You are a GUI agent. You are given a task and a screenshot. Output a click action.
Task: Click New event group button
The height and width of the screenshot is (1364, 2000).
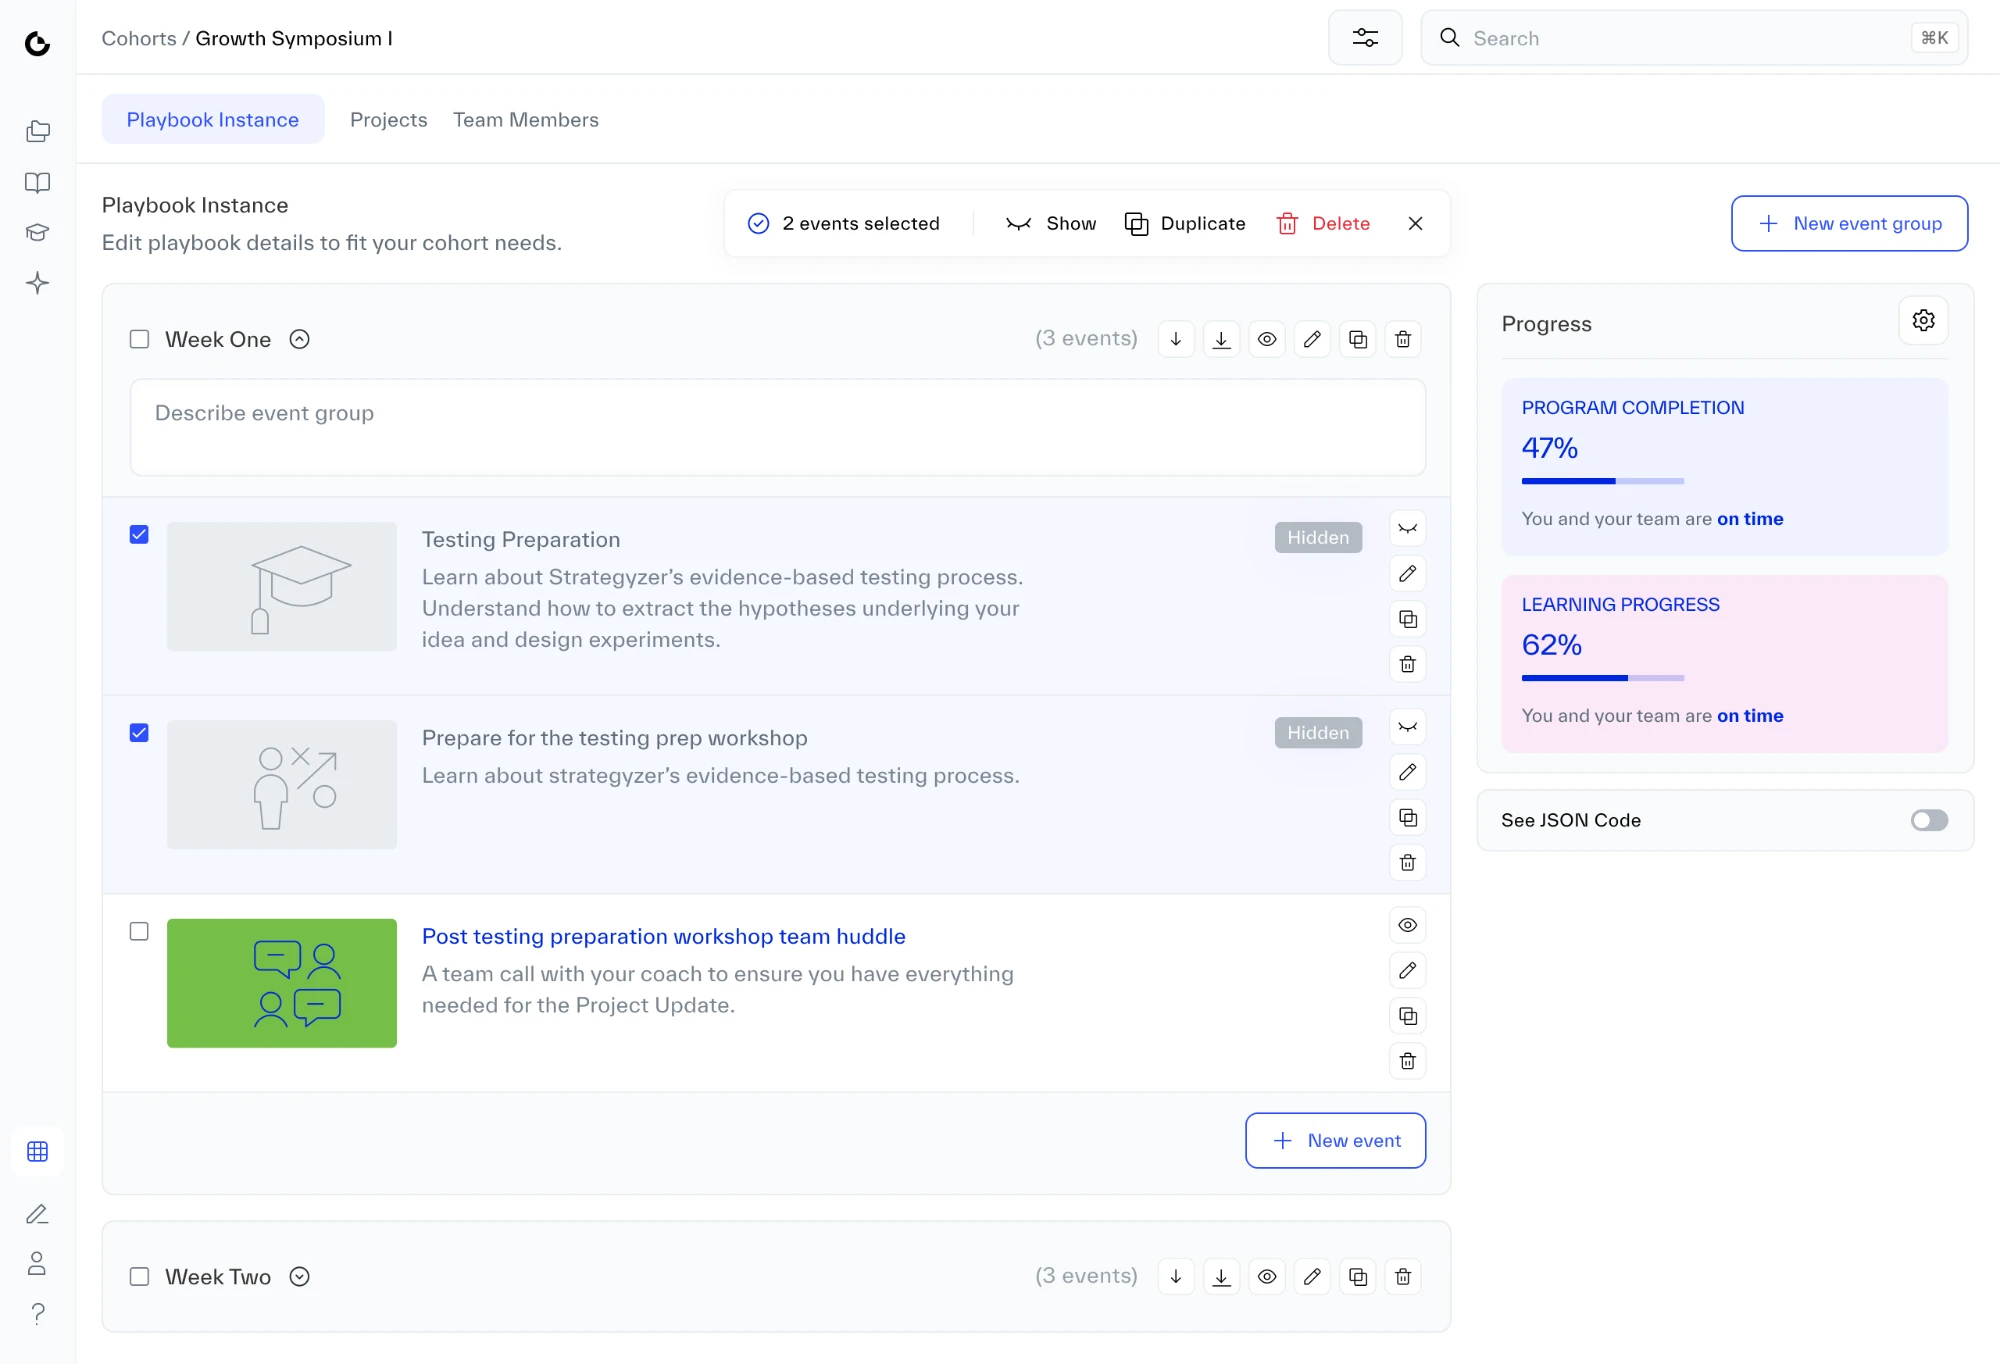tap(1849, 223)
